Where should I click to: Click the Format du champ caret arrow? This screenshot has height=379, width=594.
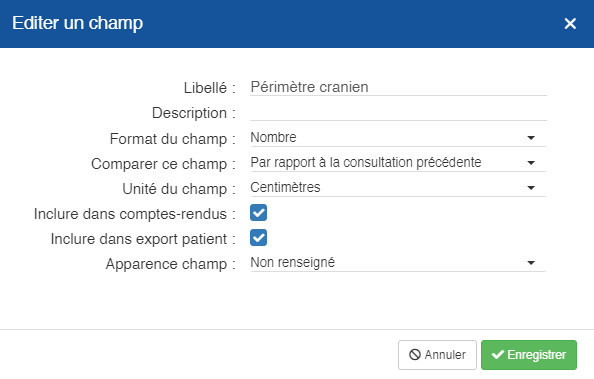point(531,138)
